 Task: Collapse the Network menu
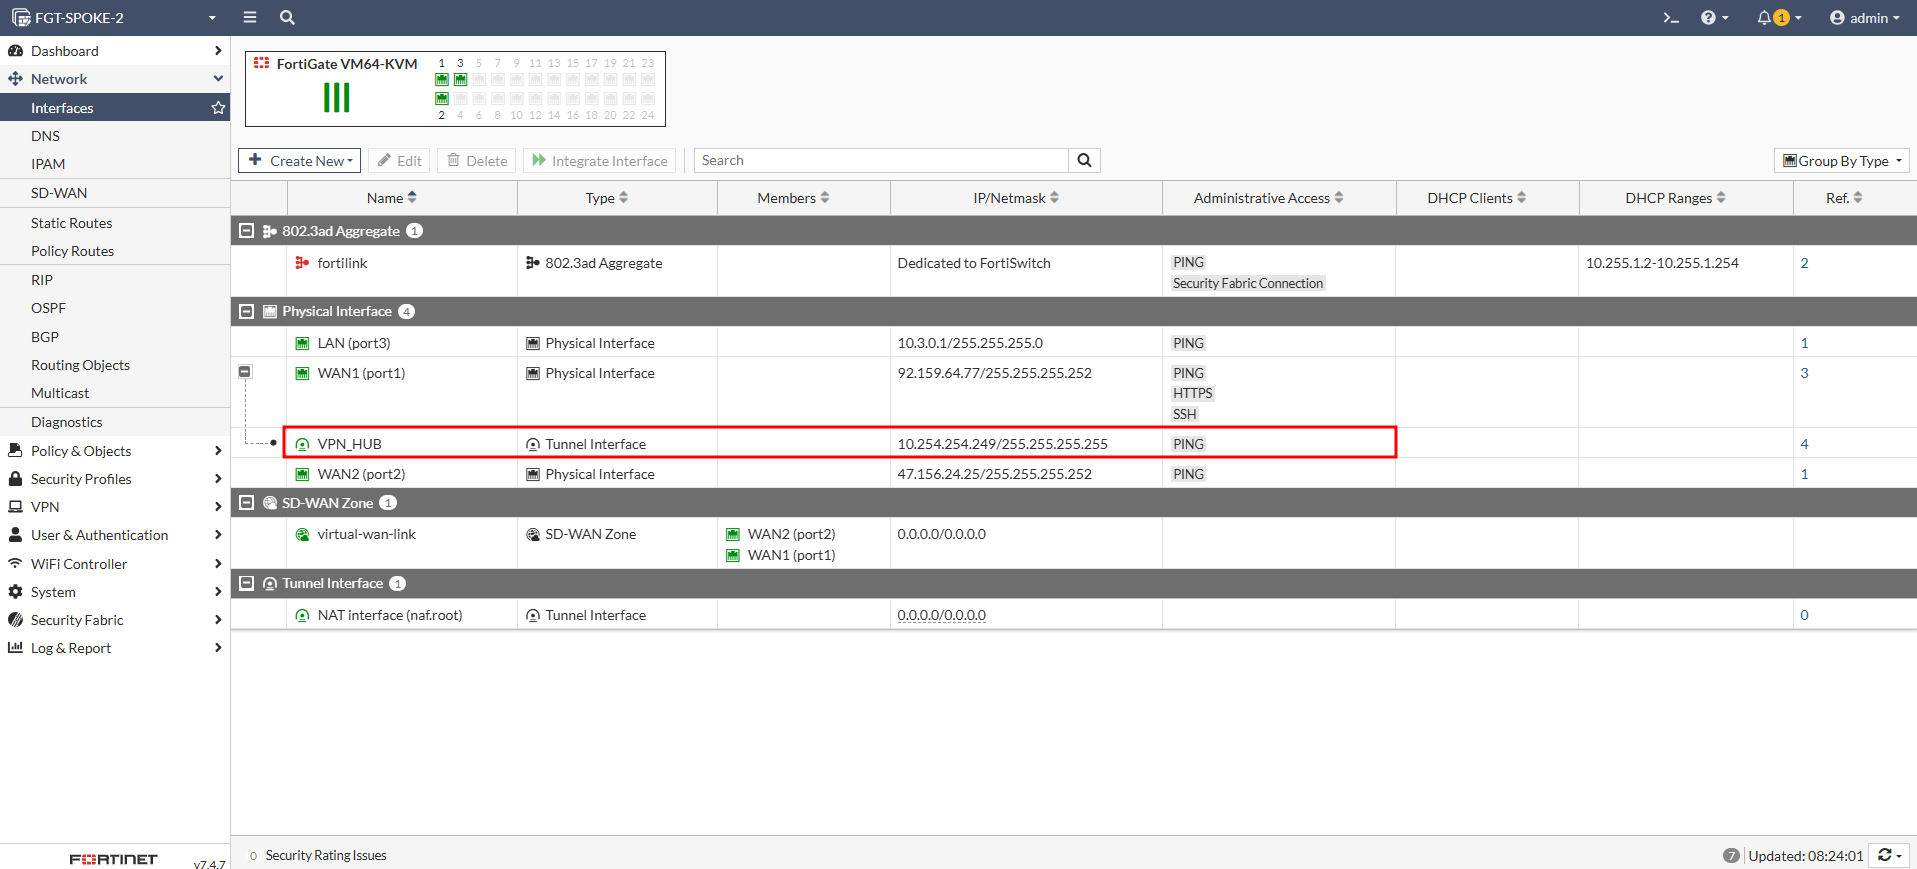click(115, 79)
